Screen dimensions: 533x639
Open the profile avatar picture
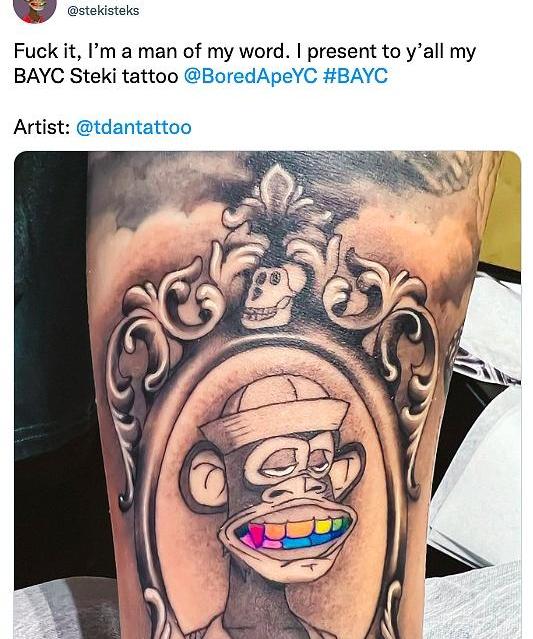35,10
